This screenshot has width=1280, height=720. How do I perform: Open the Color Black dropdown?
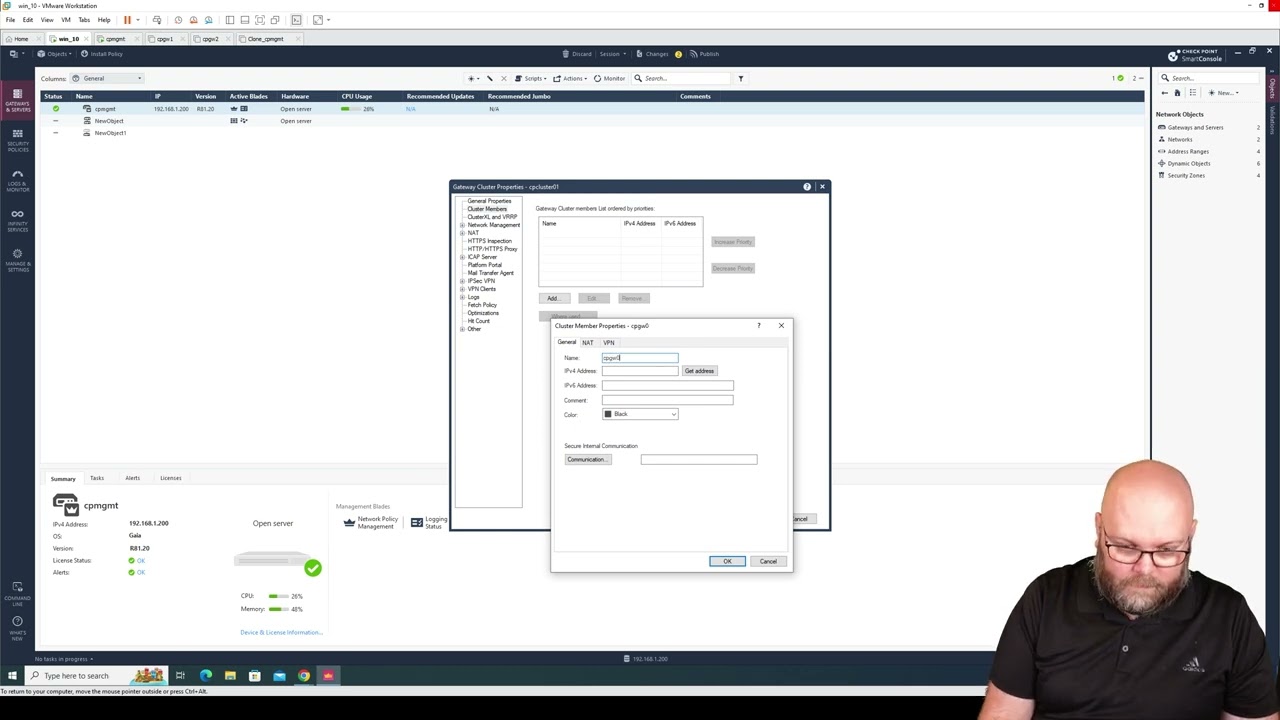(x=640, y=414)
